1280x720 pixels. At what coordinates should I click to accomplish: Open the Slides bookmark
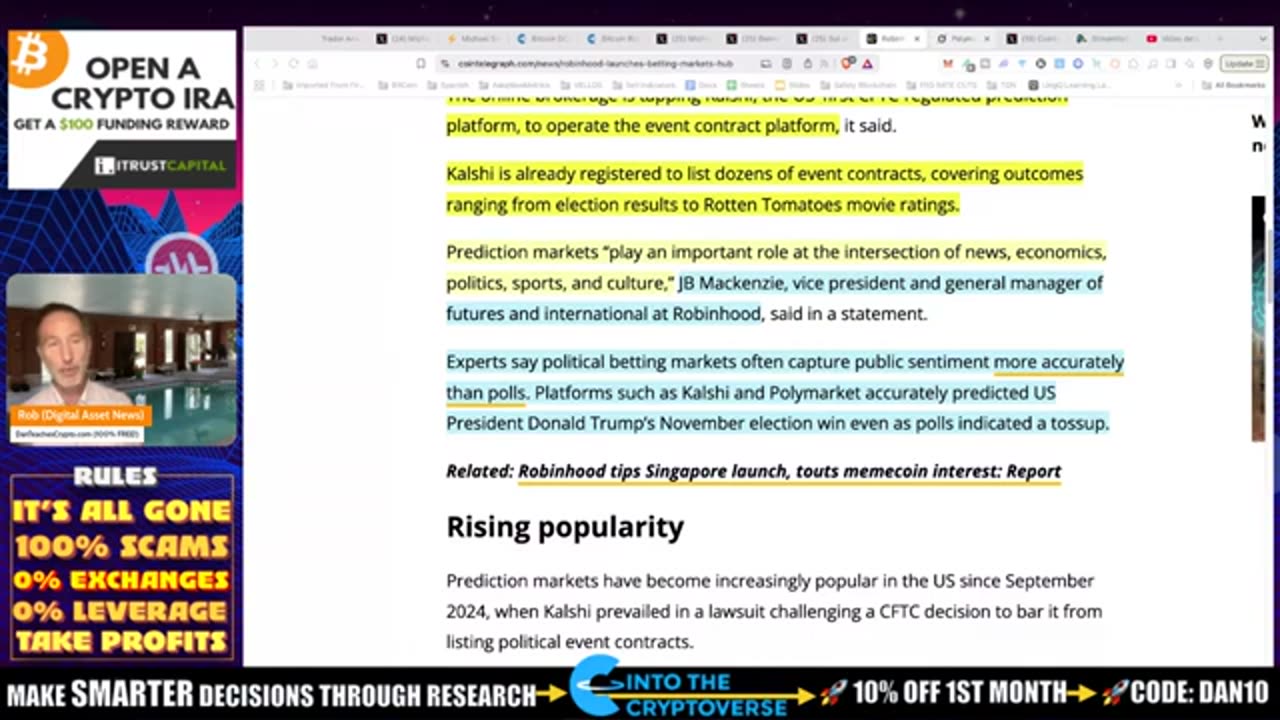click(x=792, y=86)
